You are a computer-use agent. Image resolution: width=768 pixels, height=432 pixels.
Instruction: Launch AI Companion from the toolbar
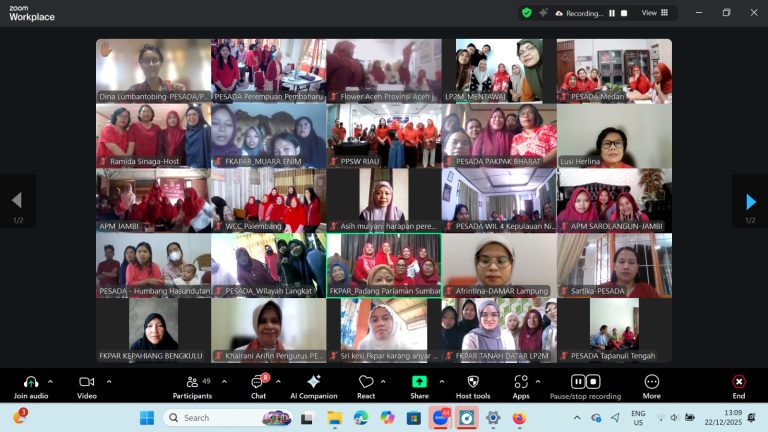pyautogui.click(x=313, y=382)
